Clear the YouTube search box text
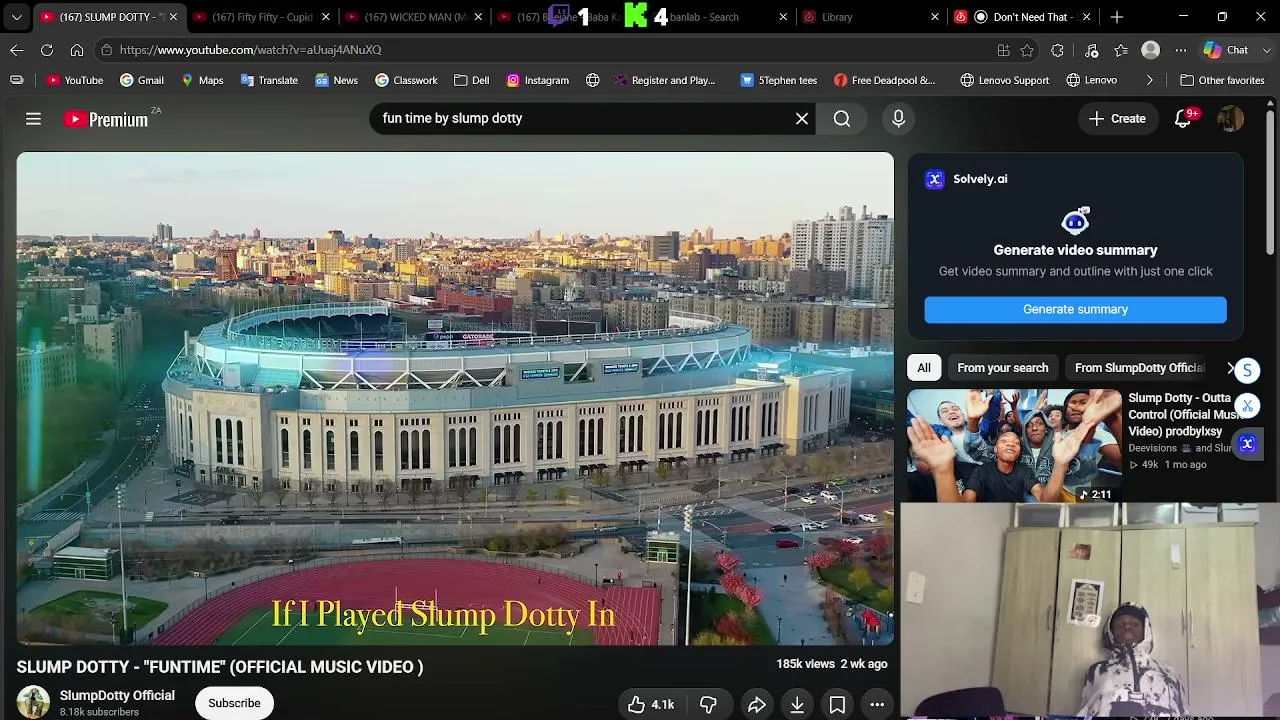Viewport: 1280px width, 720px height. tap(802, 118)
